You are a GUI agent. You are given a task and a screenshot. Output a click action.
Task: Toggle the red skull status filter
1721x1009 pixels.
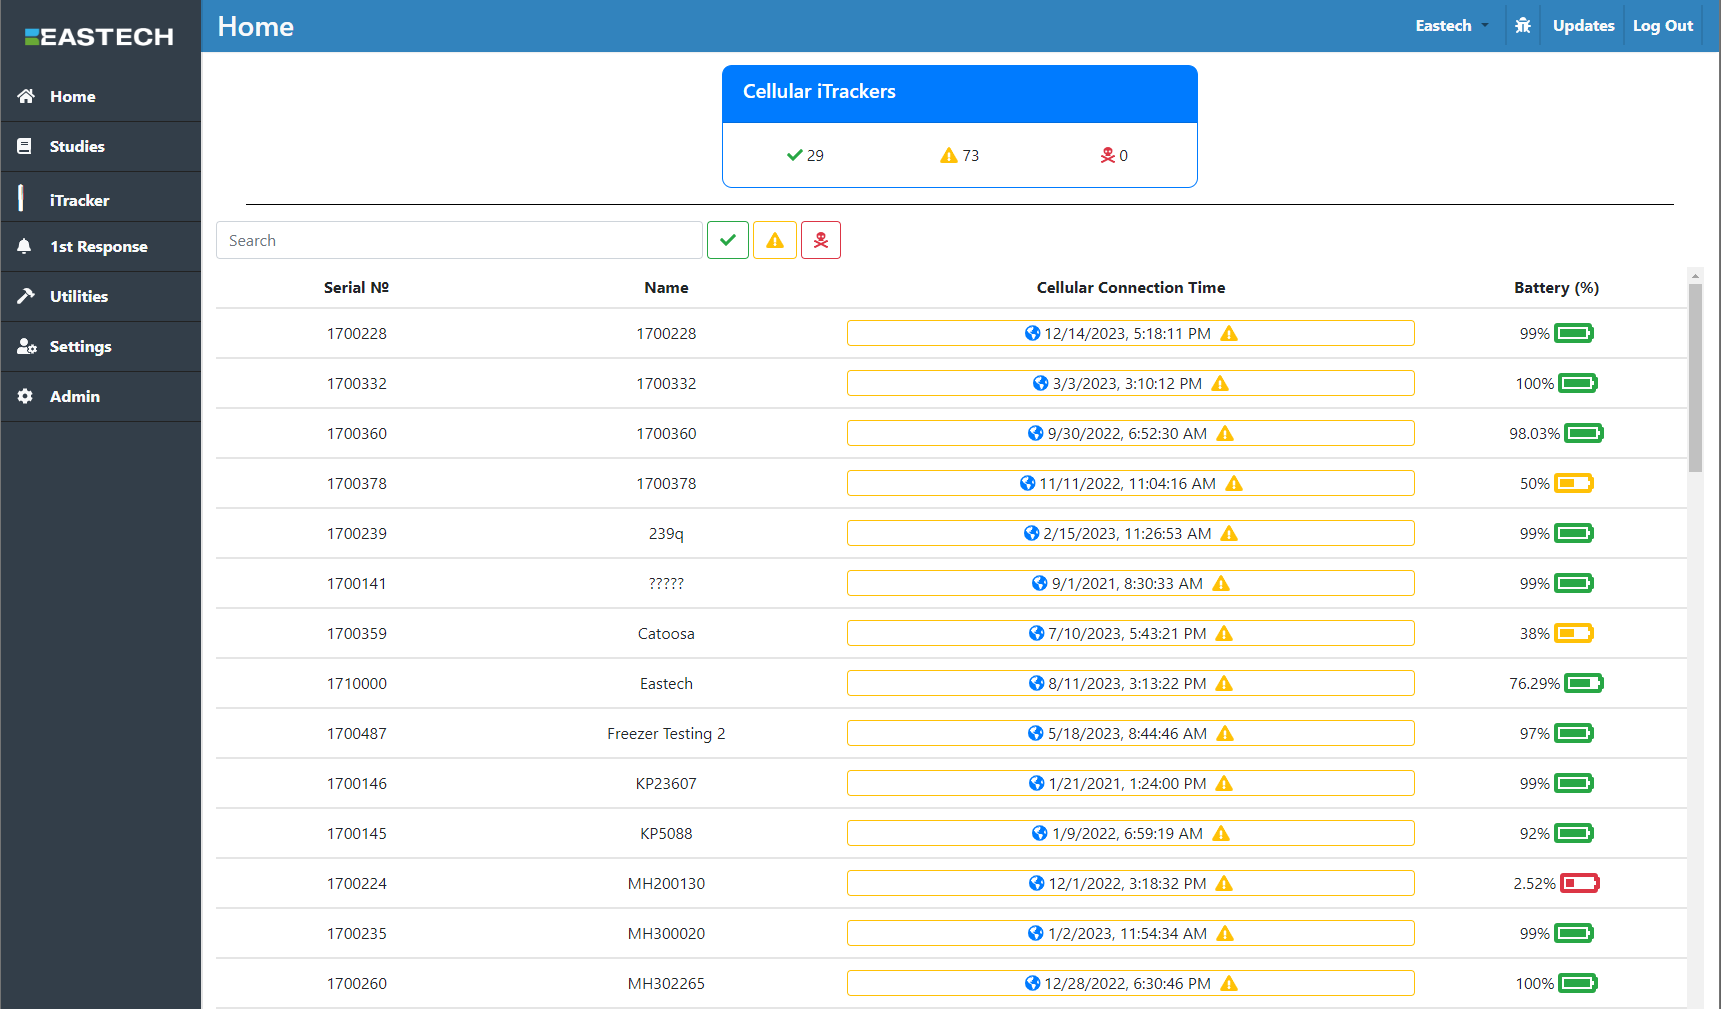click(x=821, y=241)
